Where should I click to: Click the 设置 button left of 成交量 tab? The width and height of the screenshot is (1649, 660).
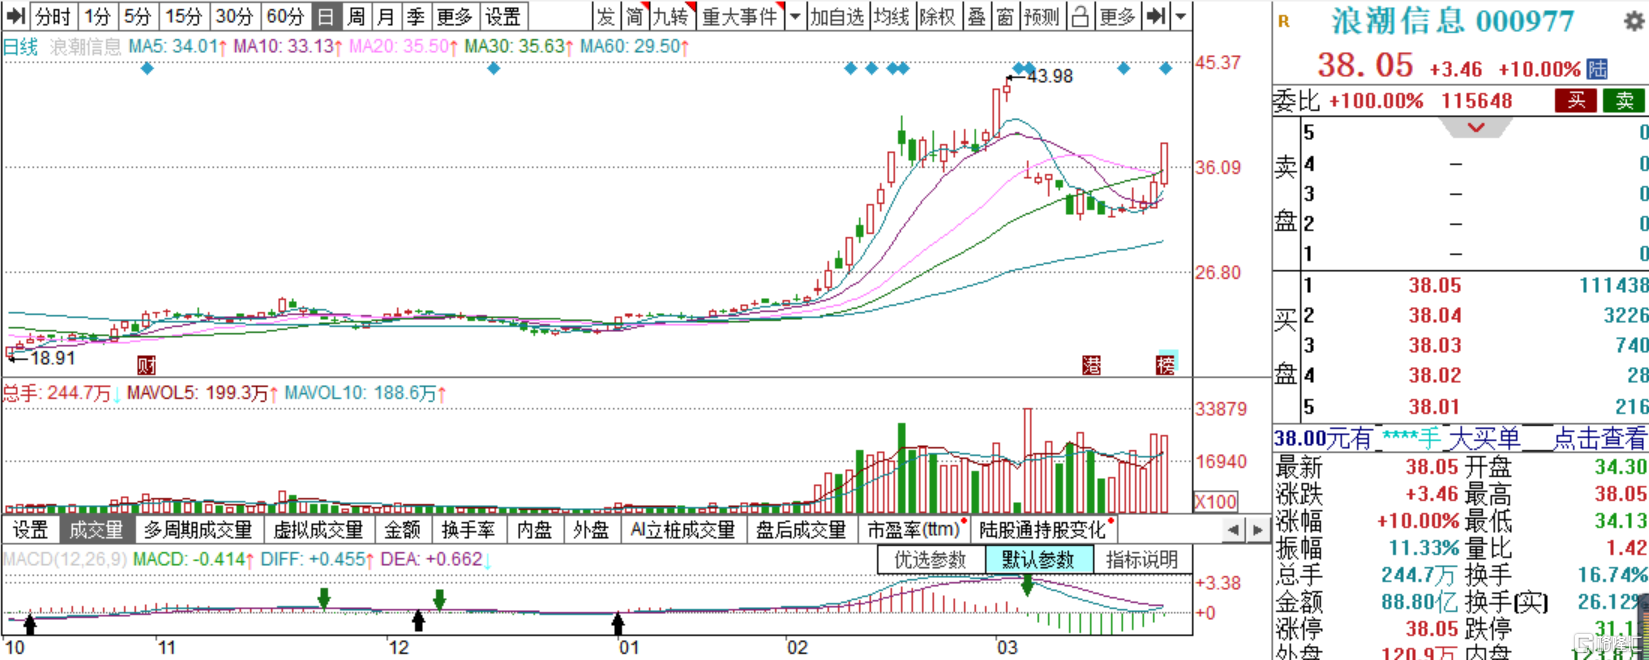click(x=30, y=530)
